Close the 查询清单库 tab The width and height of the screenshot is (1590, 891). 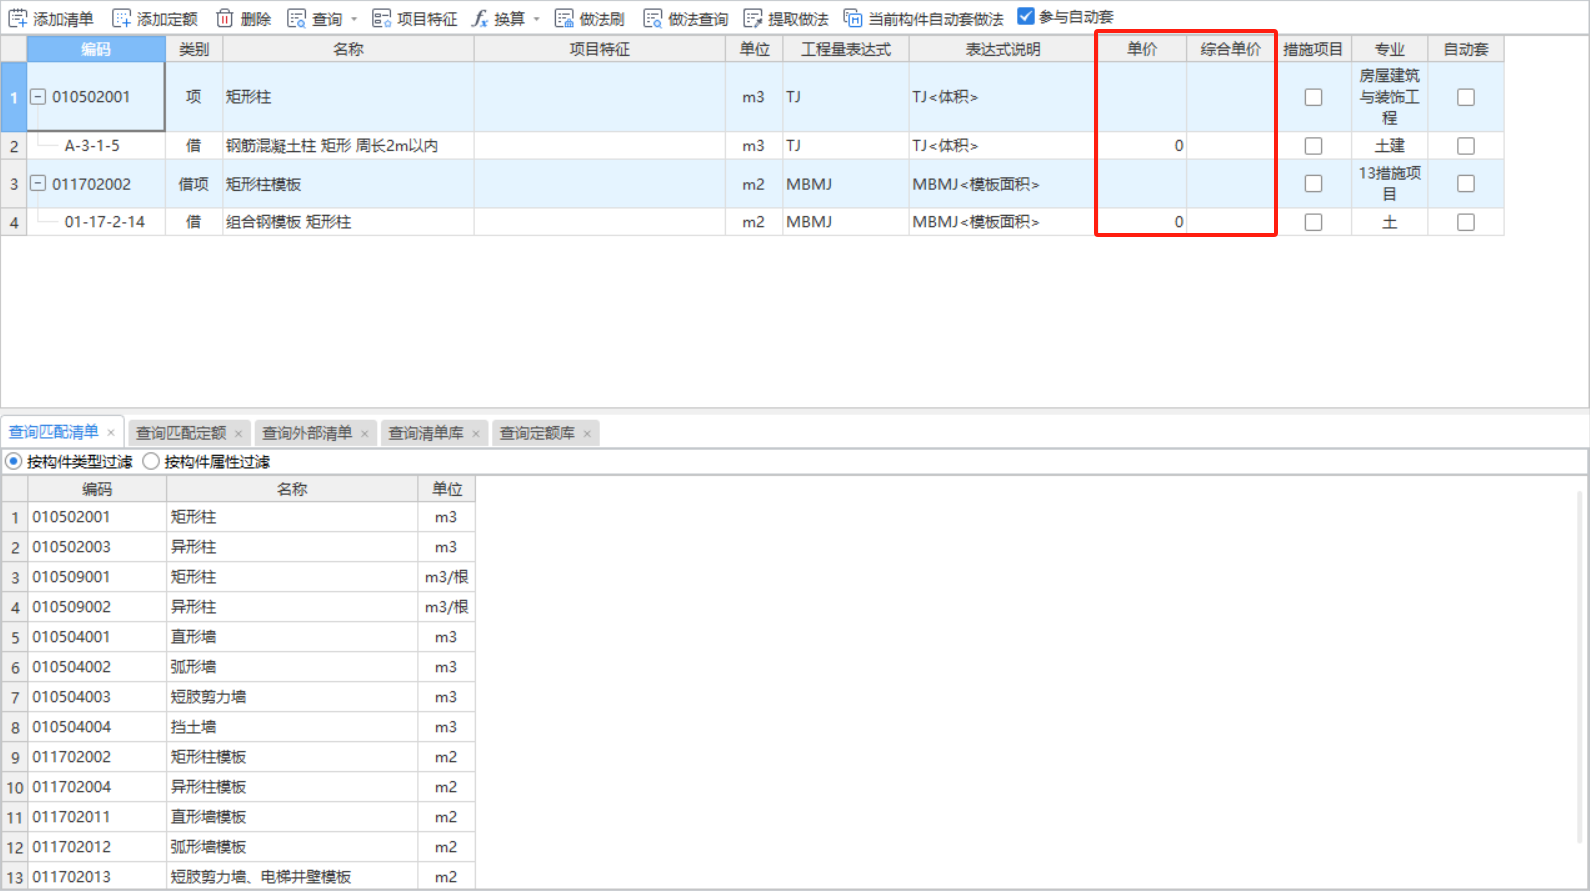pyautogui.click(x=476, y=433)
